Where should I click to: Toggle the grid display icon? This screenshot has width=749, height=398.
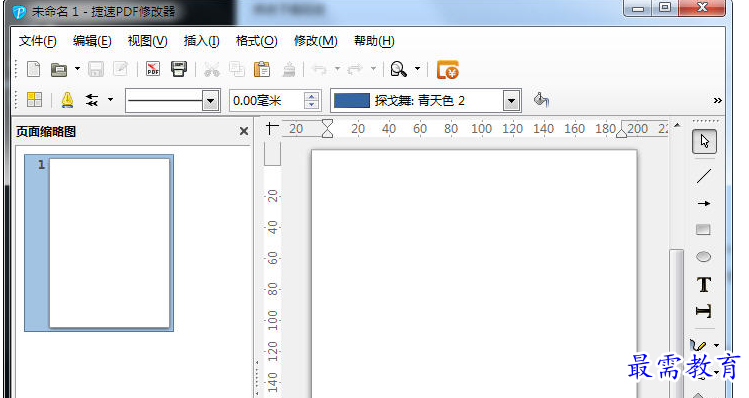click(34, 100)
